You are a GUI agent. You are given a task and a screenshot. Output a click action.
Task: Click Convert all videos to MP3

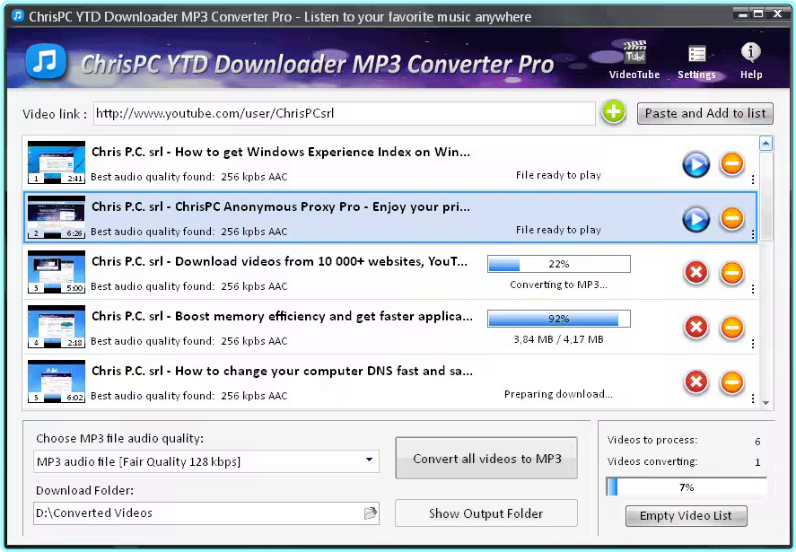pos(486,458)
